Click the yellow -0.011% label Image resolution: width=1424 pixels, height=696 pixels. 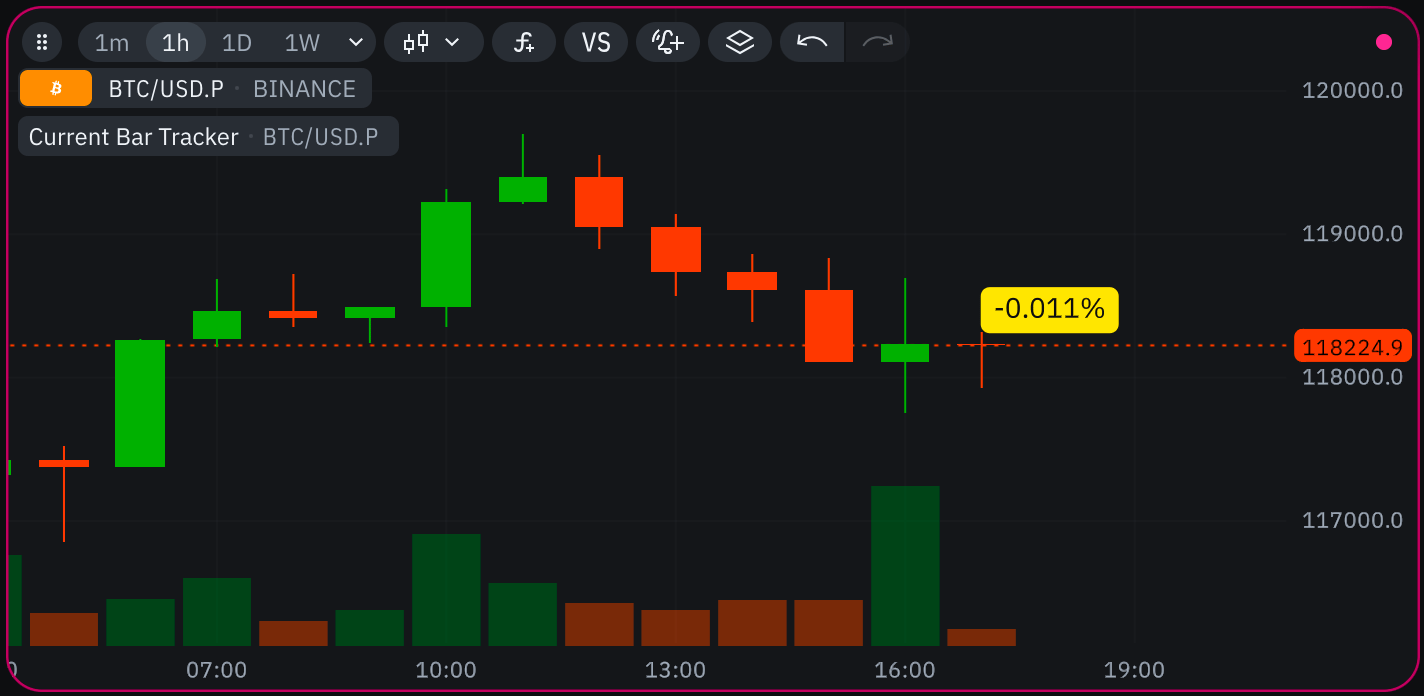click(1049, 309)
